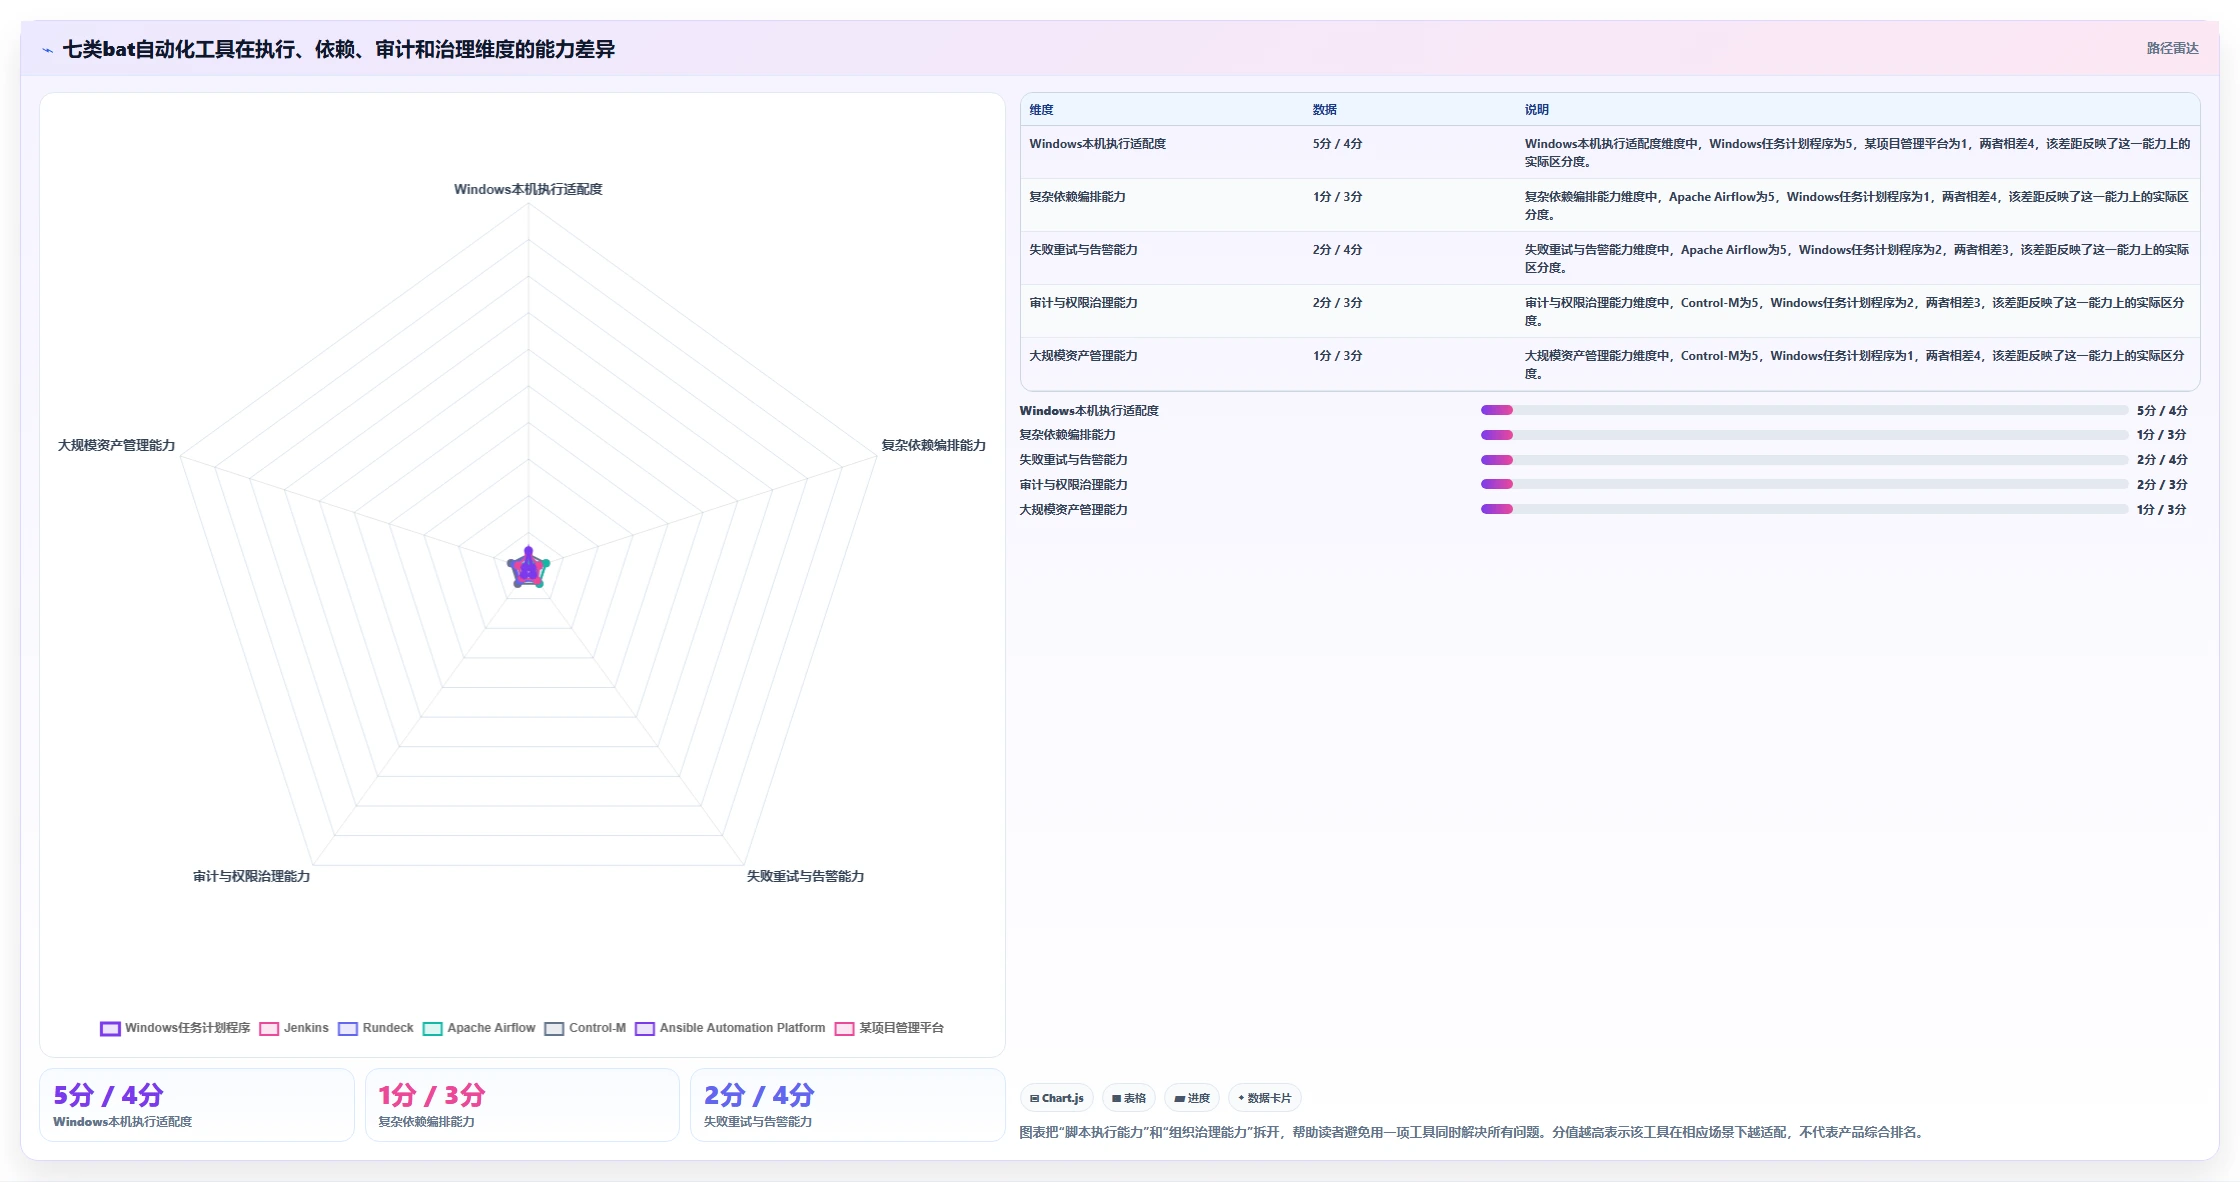
Task: Click 1分 / 3分 value beside 大规模资产 progress bar
Action: coord(2161,510)
